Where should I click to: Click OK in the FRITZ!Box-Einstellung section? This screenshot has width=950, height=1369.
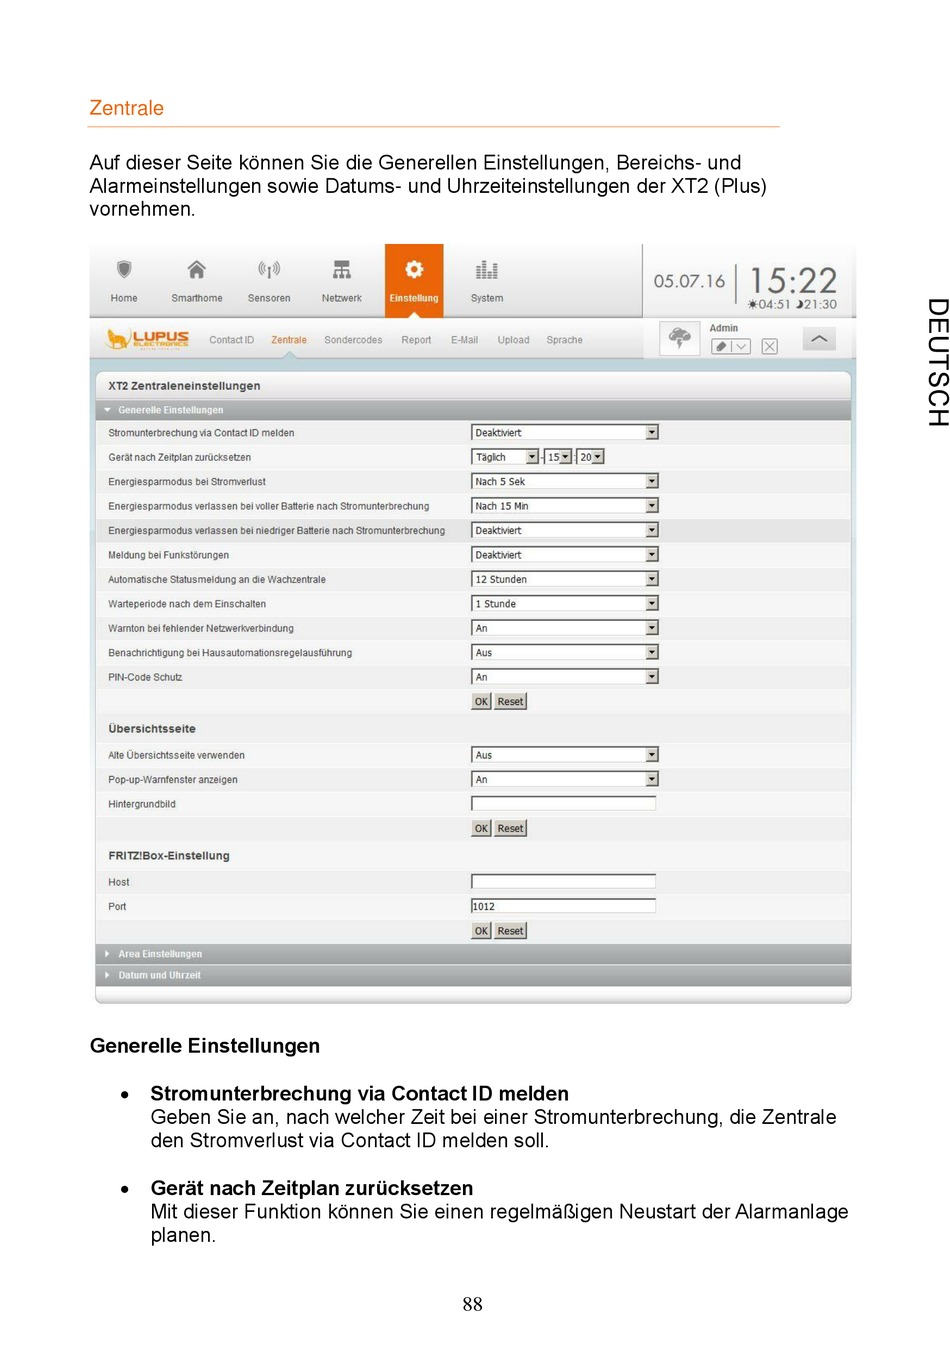click(x=481, y=931)
